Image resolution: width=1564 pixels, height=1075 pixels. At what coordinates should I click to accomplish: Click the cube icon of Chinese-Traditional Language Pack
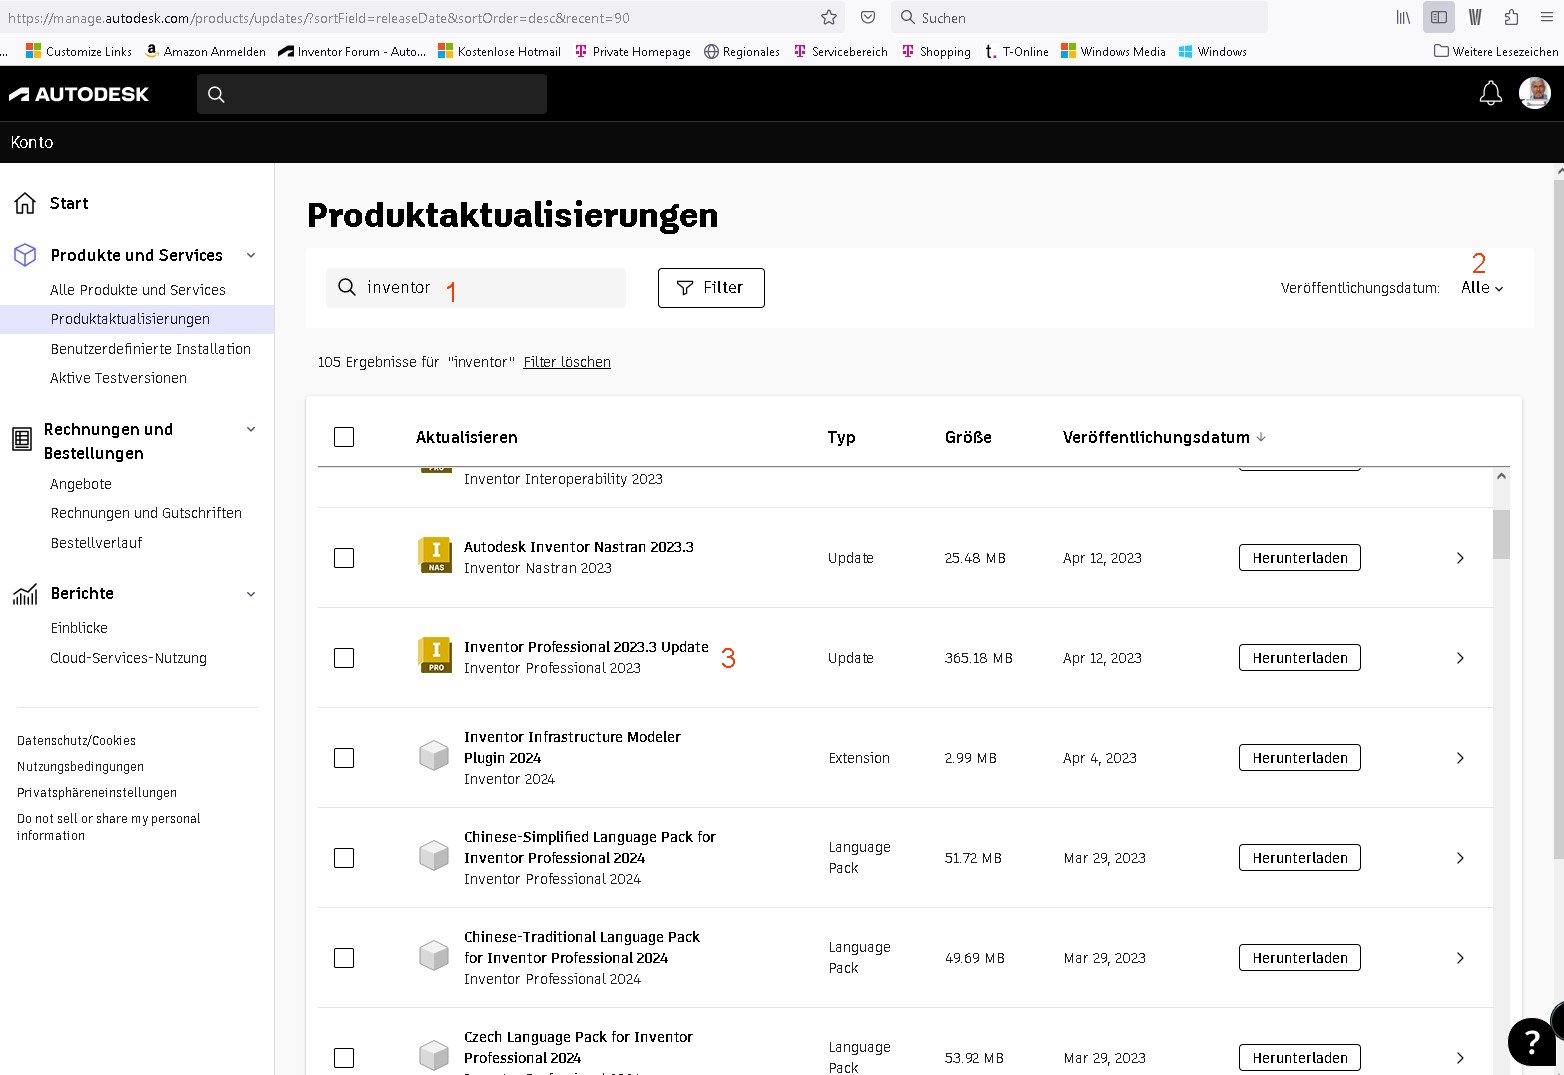tap(434, 956)
